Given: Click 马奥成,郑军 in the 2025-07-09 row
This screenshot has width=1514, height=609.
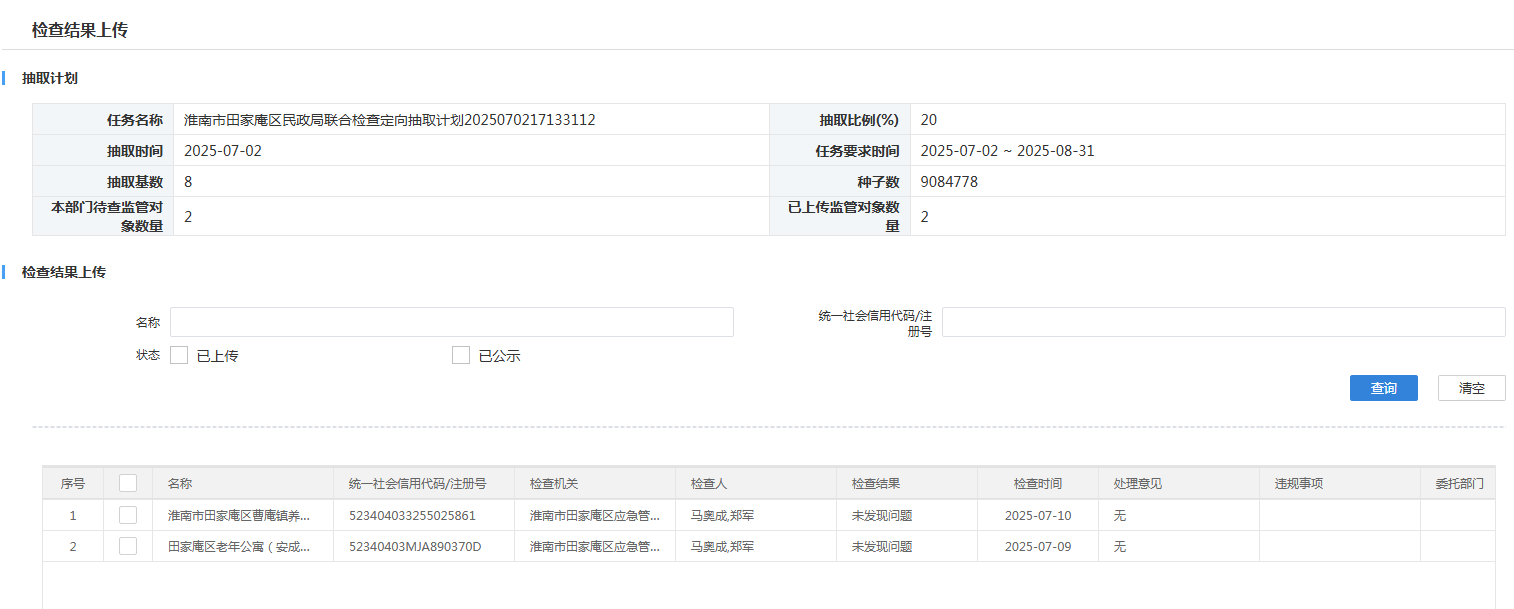Looking at the screenshot, I should [722, 547].
